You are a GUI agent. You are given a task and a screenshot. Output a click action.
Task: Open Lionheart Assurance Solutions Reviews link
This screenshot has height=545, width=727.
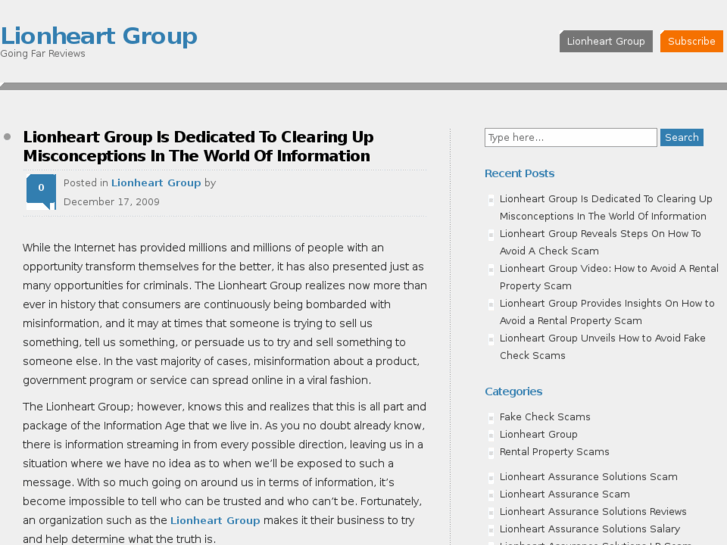click(x=593, y=512)
